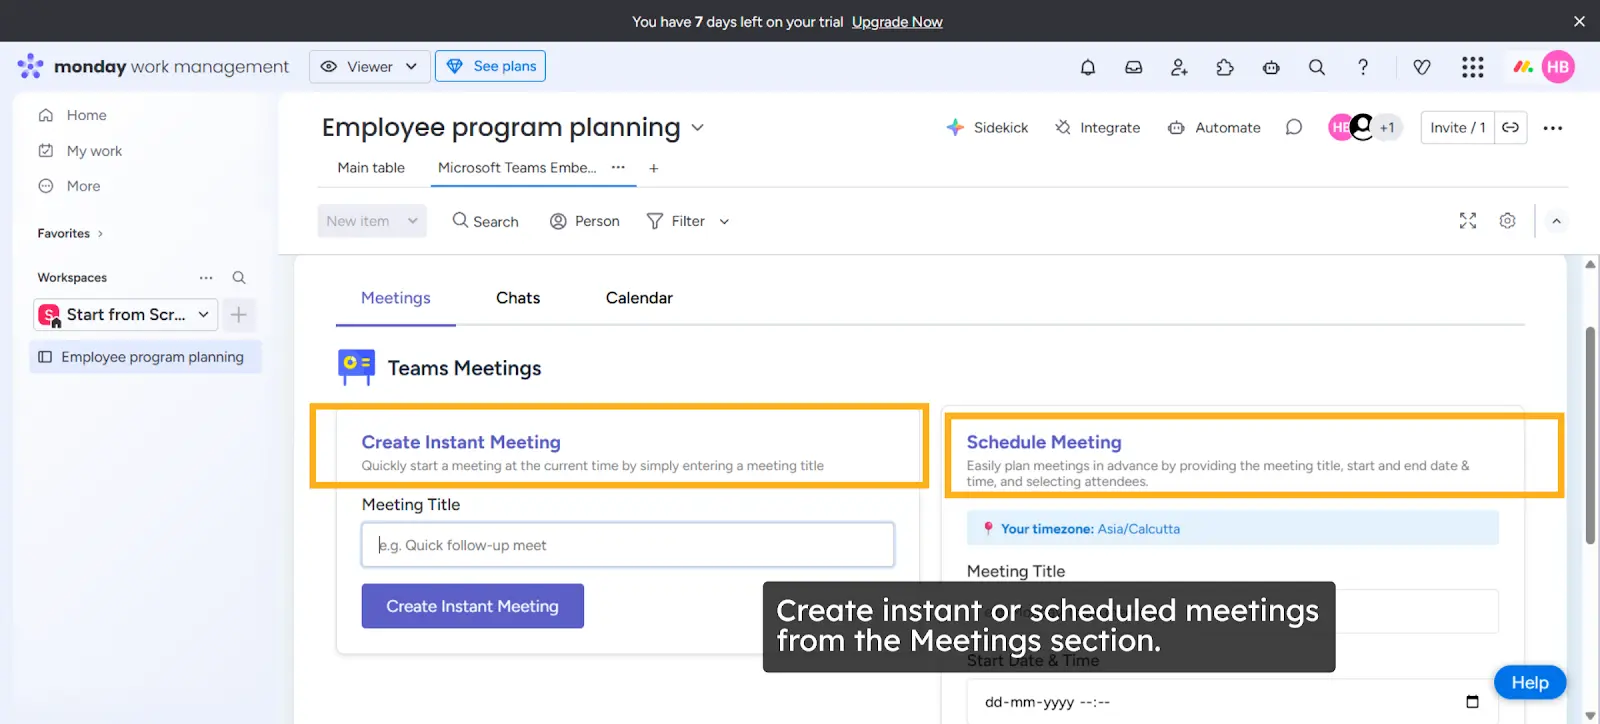This screenshot has height=724, width=1600.
Task: Open the AI assistant robot icon
Action: [x=1270, y=66]
